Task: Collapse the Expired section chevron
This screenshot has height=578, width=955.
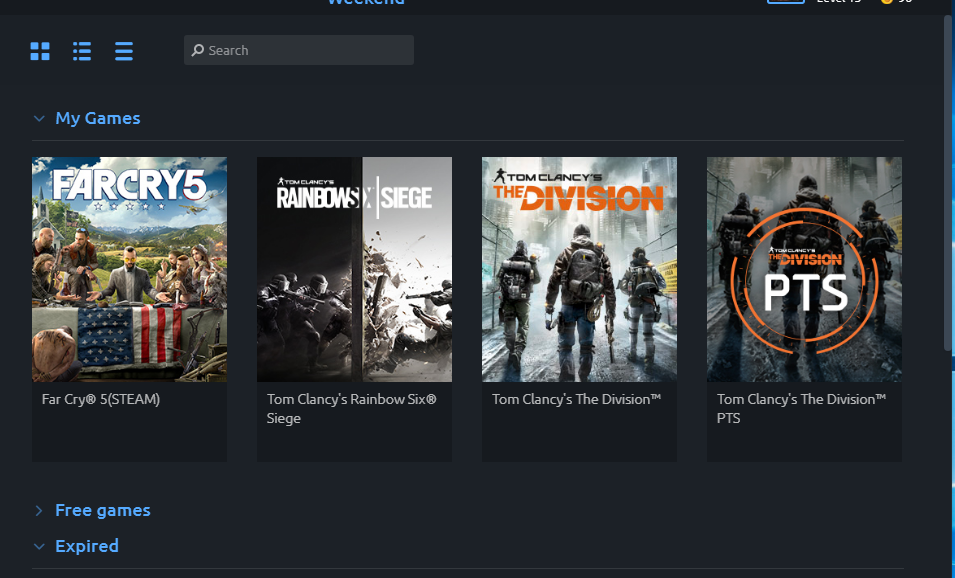Action: [39, 546]
